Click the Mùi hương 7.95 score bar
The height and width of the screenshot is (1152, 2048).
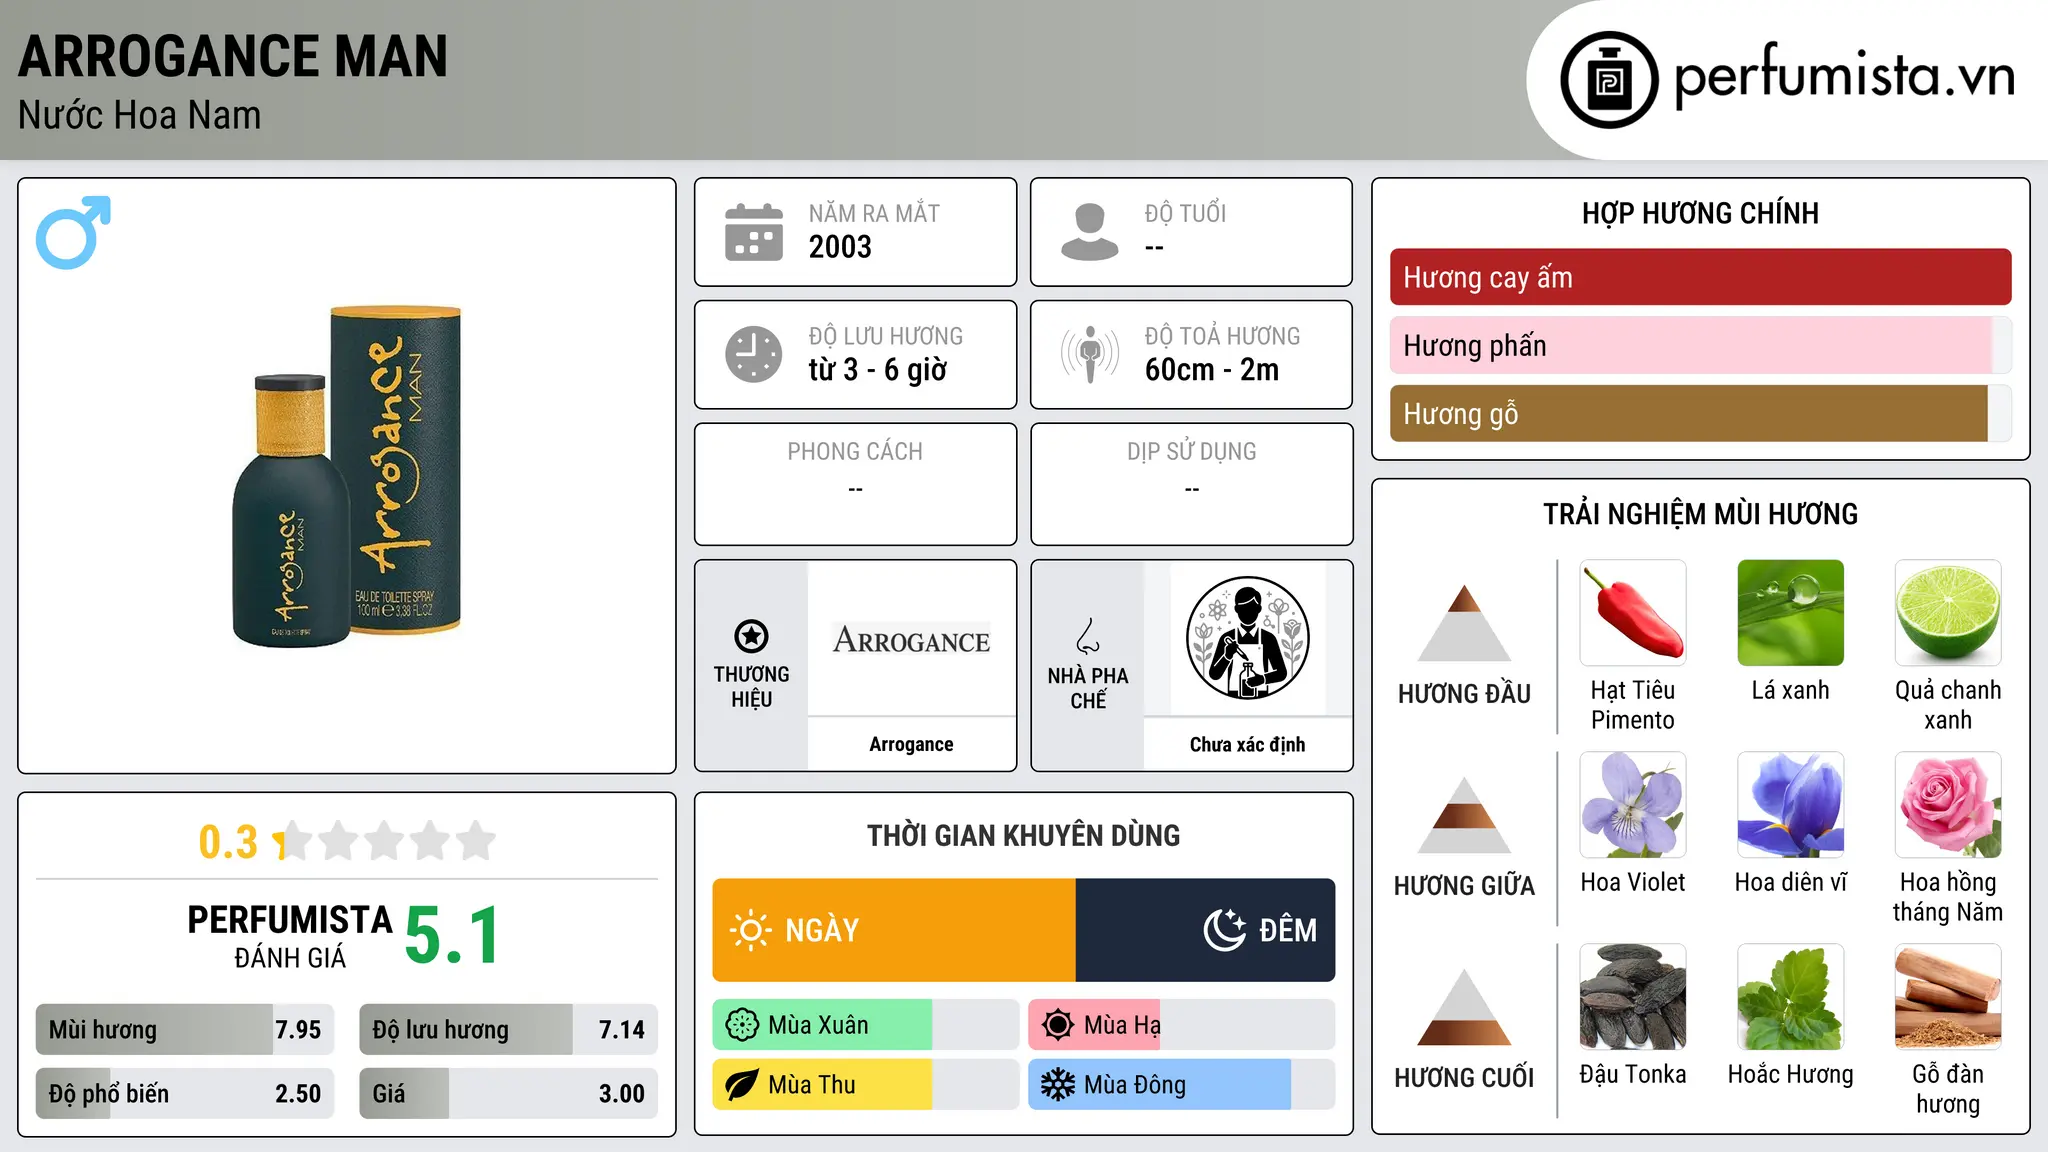[x=185, y=1029]
